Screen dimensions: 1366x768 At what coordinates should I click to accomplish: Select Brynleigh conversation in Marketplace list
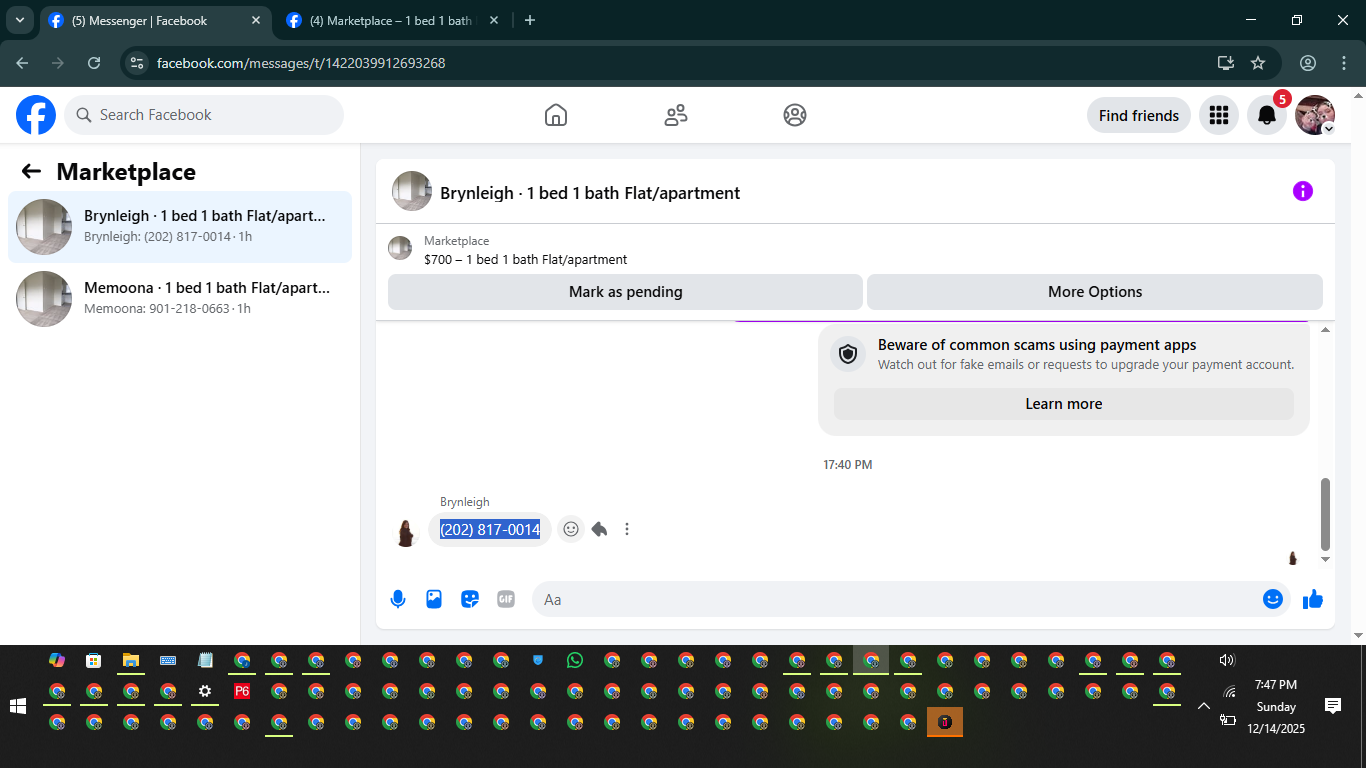(x=180, y=227)
